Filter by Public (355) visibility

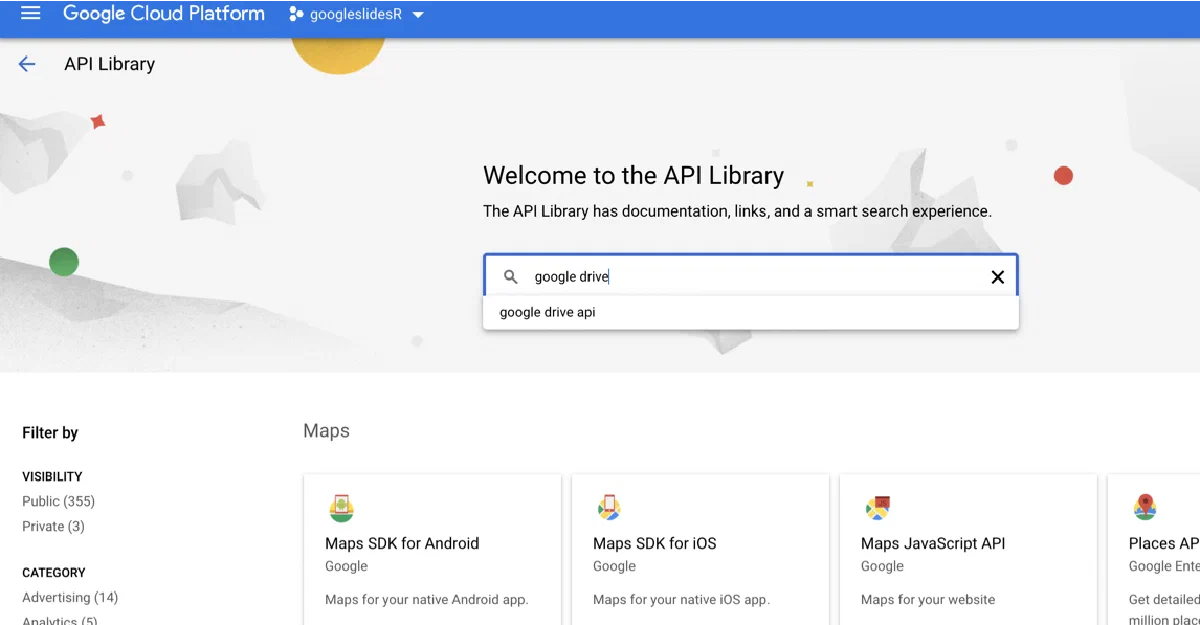coord(59,501)
